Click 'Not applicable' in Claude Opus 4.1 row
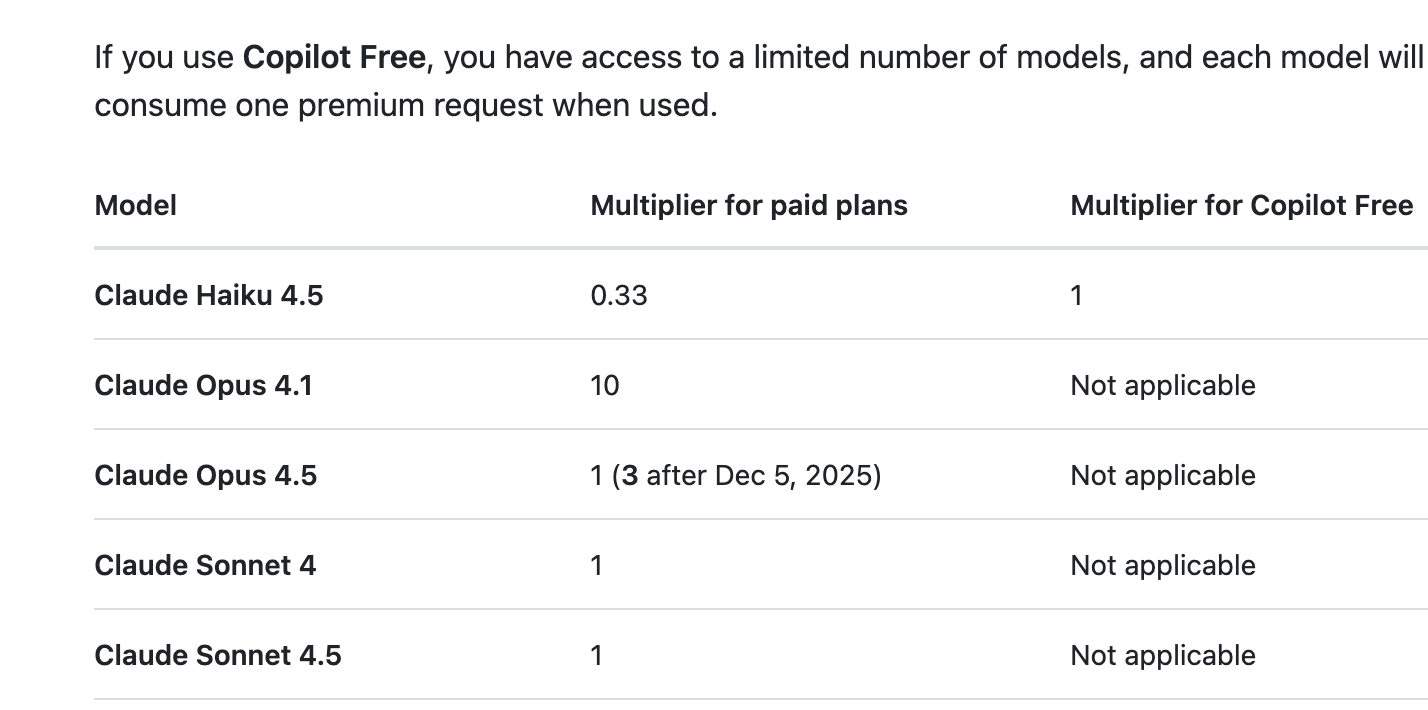The height and width of the screenshot is (710, 1428). [x=1163, y=386]
